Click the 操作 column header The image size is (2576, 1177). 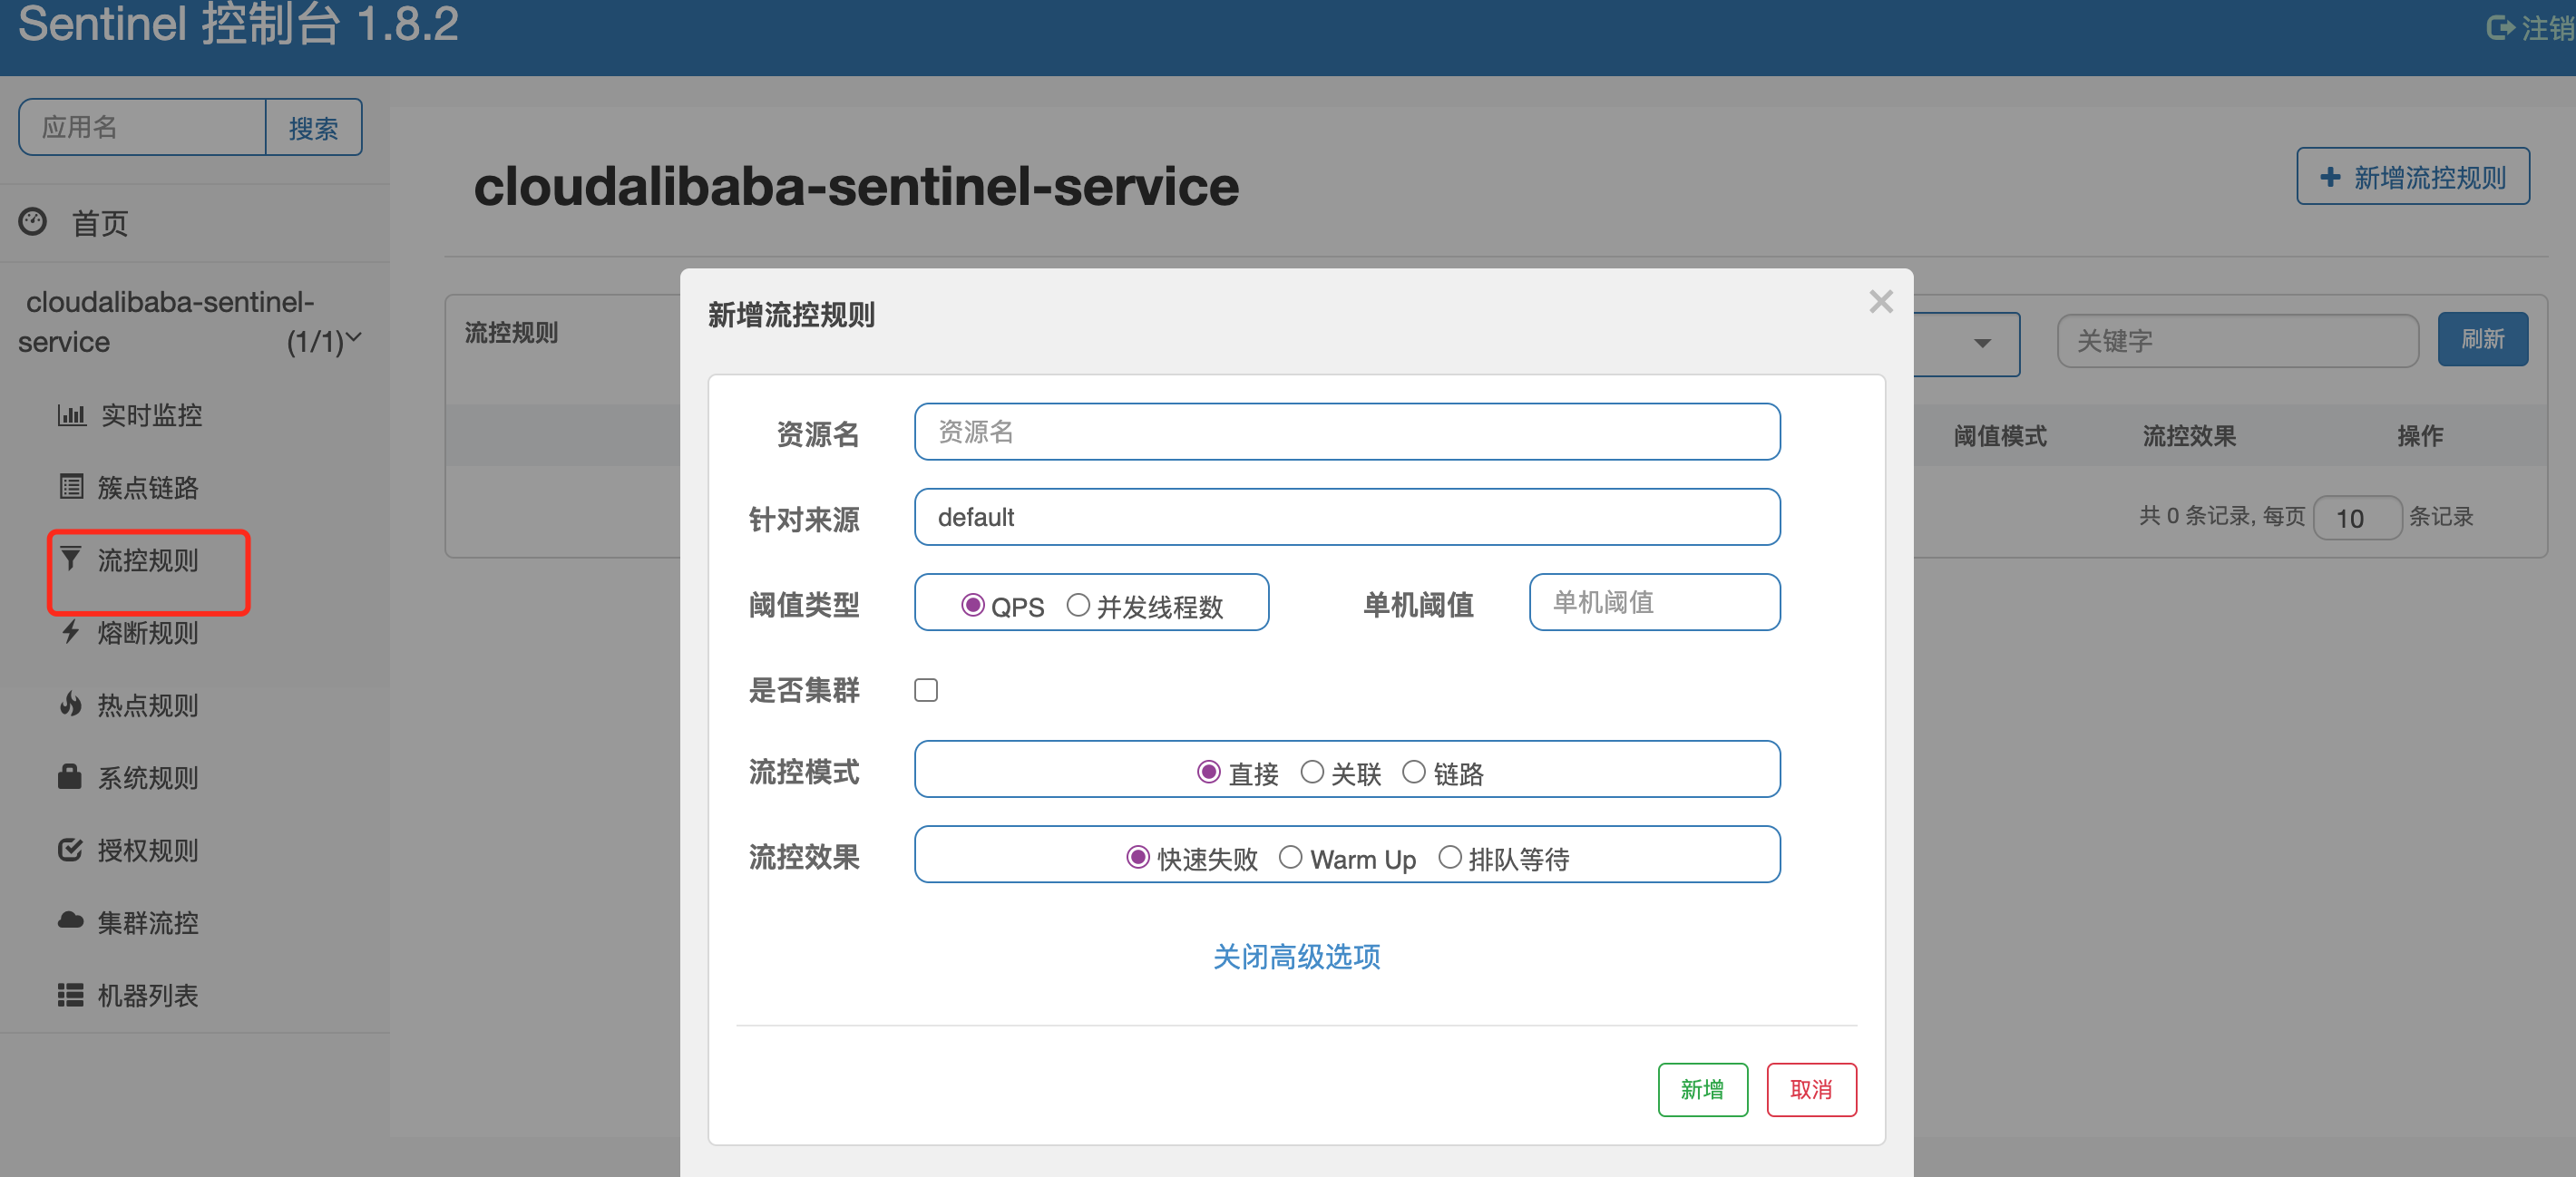pos(2419,435)
